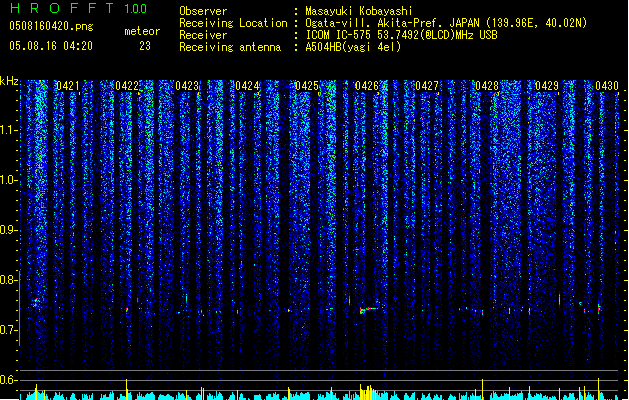The height and width of the screenshot is (400, 629).
Task: Click the 1.1 kHz frequency axis label
Action: coord(8,130)
